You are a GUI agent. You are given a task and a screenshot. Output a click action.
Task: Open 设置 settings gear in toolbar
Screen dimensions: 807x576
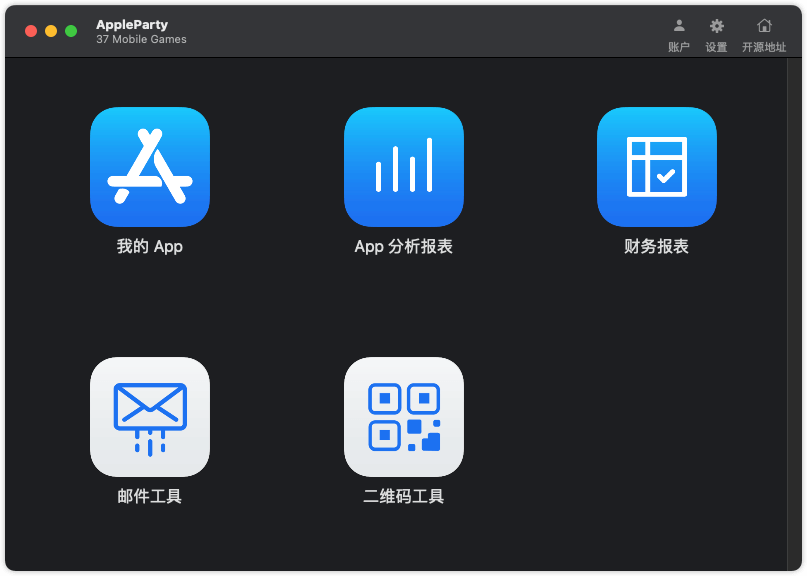click(x=716, y=25)
